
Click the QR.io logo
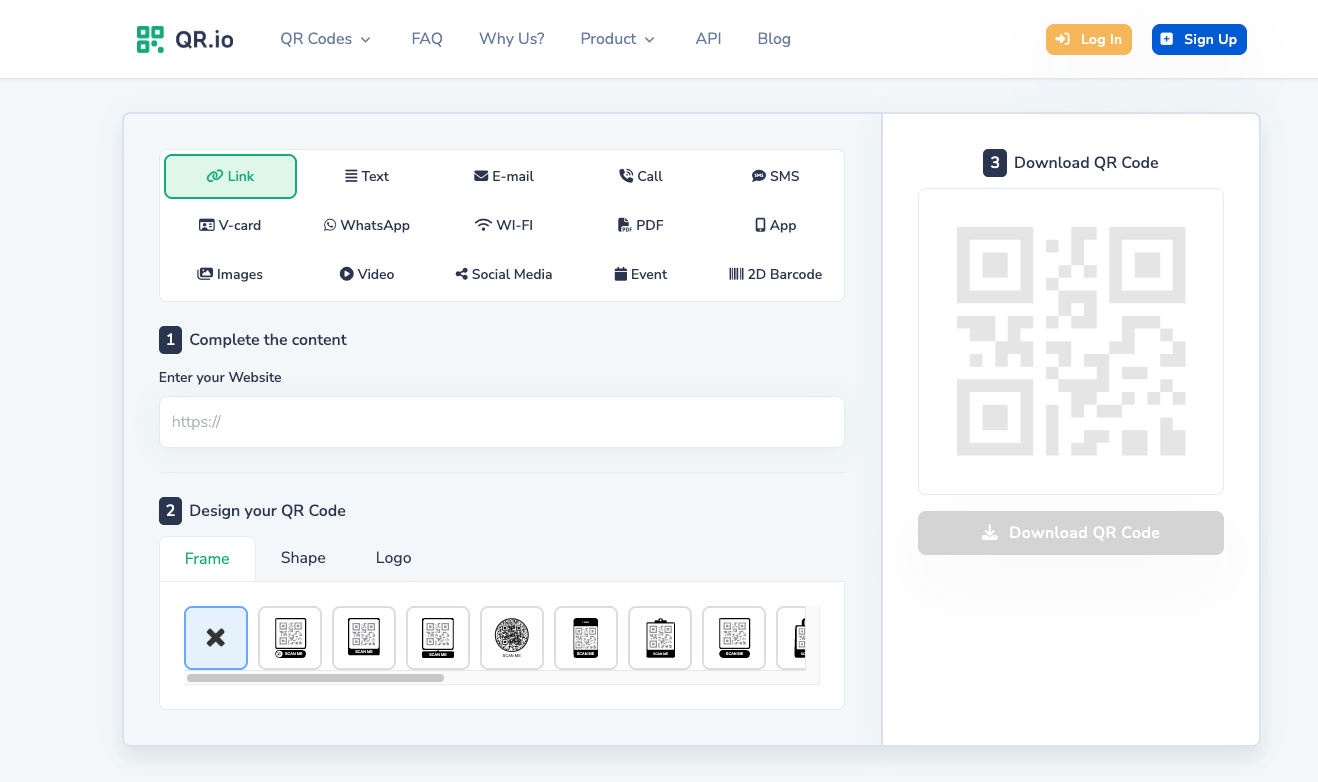pos(185,39)
